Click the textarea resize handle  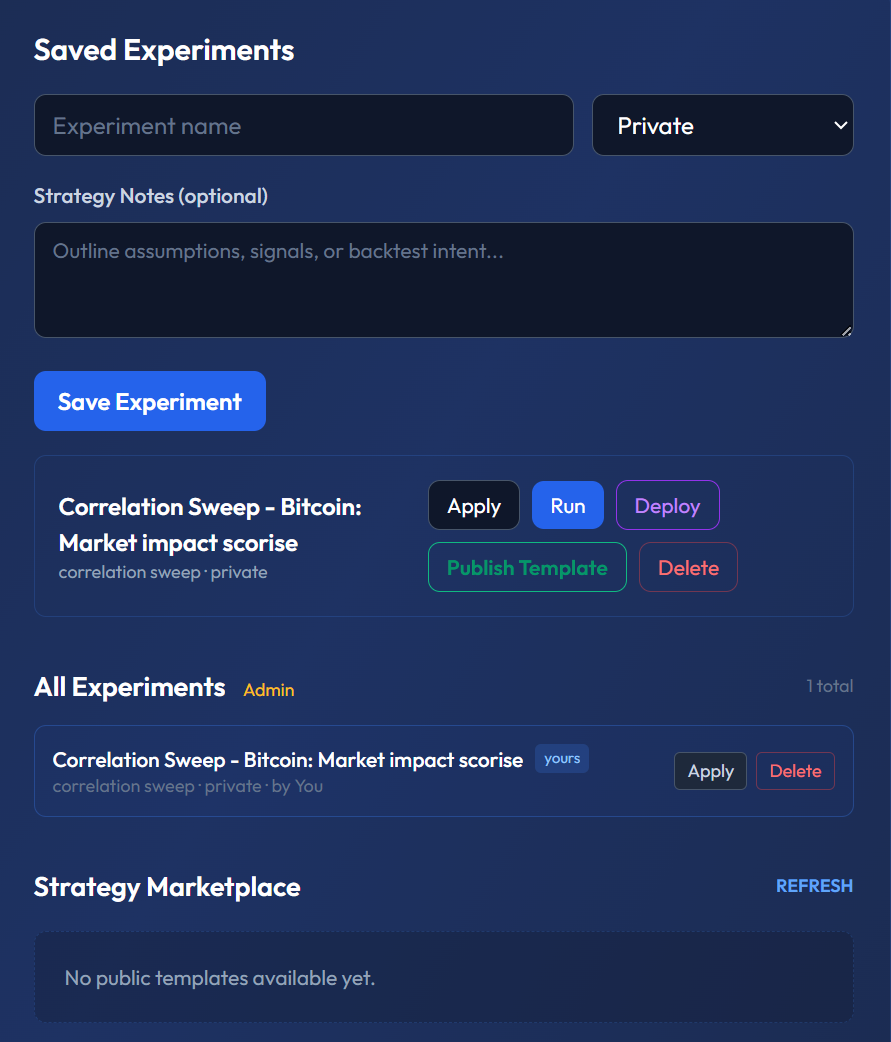coord(847,330)
